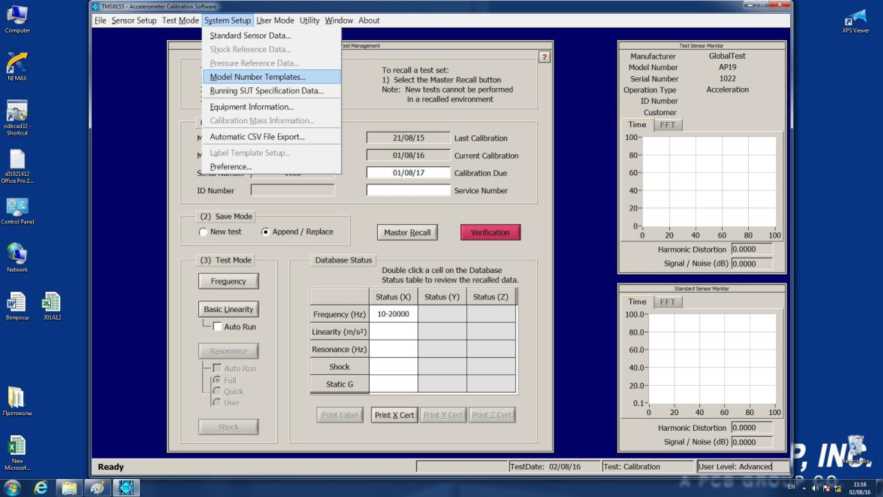Click the Windows Start button
The image size is (883, 497).
coord(13,488)
